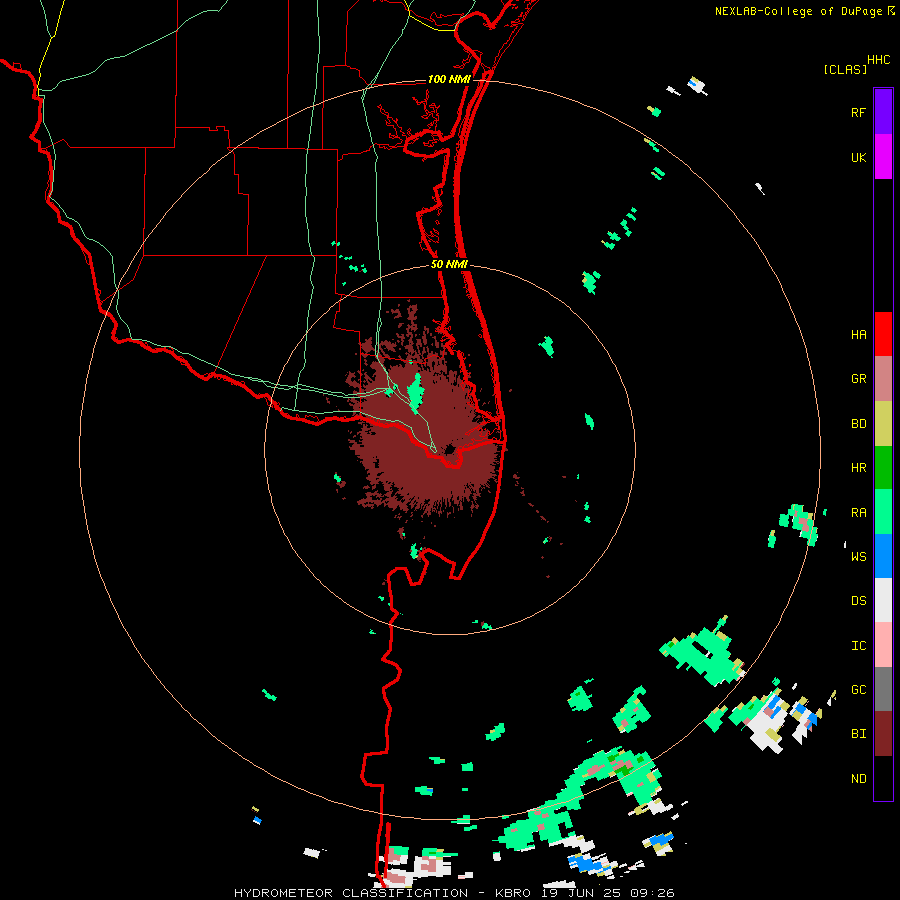
Task: Click the RA legend label
Action: (x=858, y=513)
